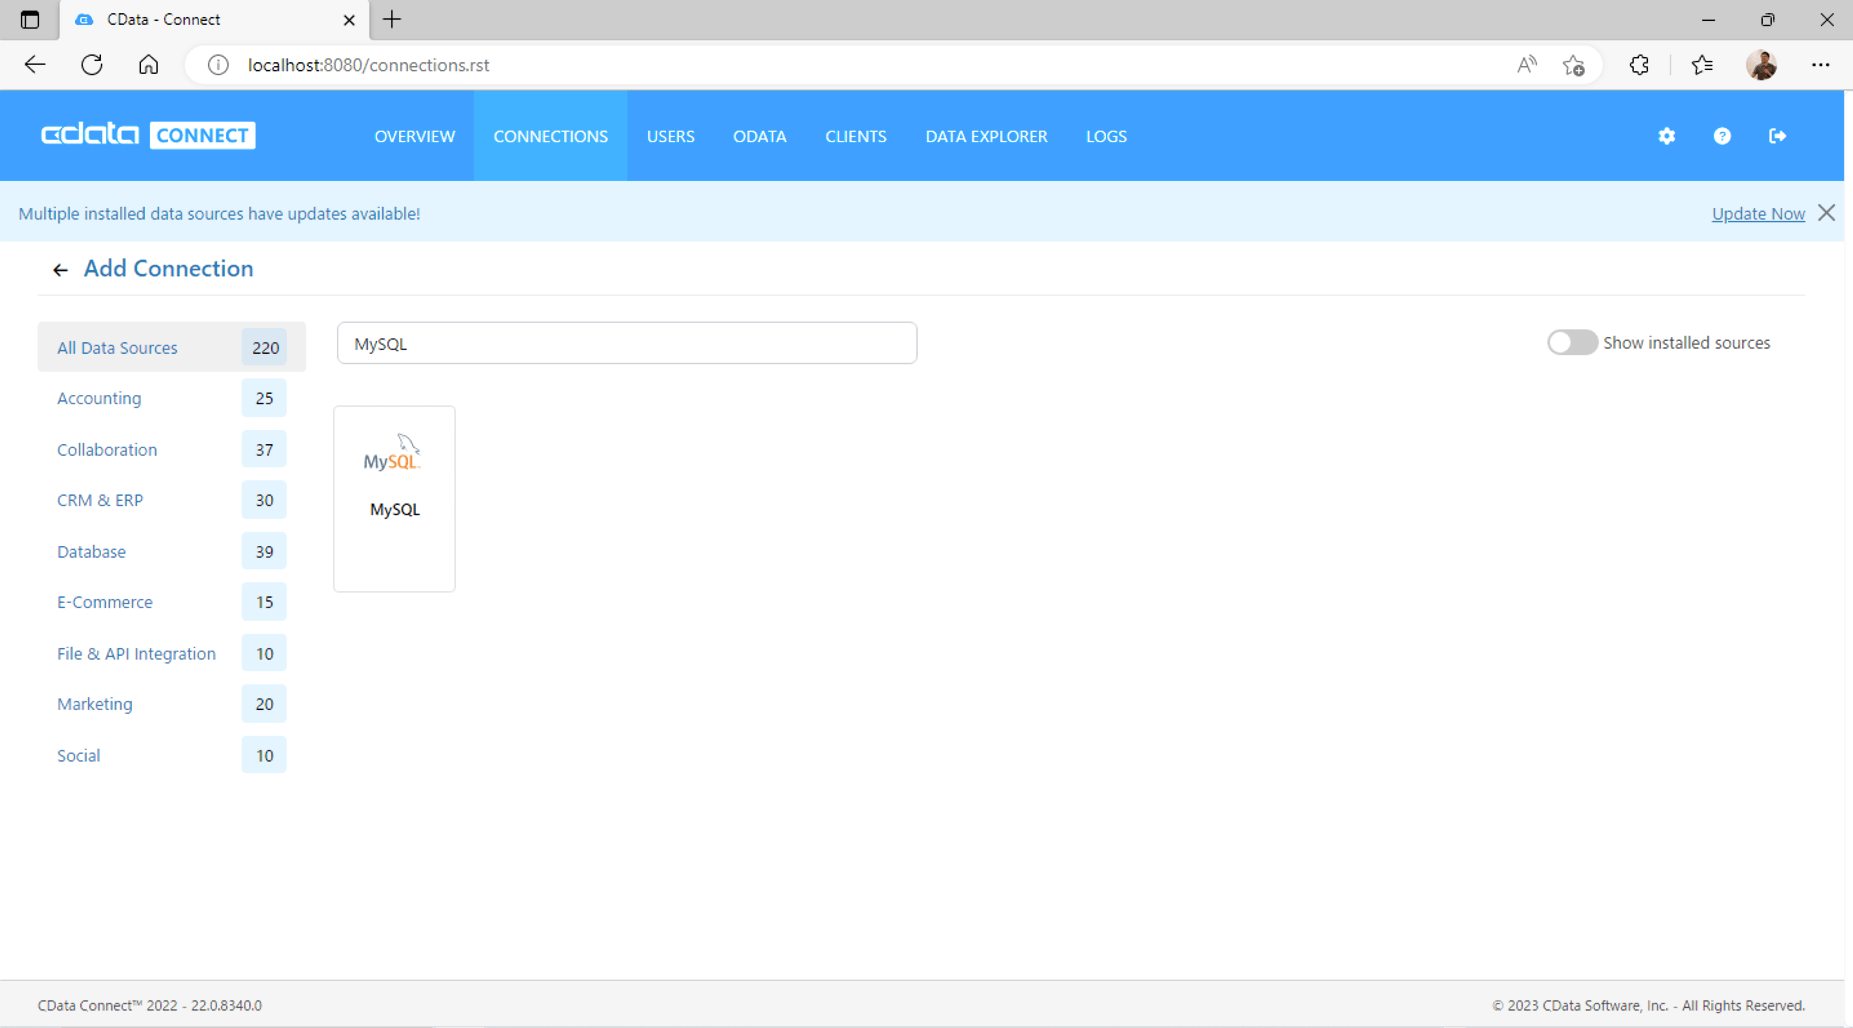Click the CData Connect logo
The width and height of the screenshot is (1853, 1028).
148,135
